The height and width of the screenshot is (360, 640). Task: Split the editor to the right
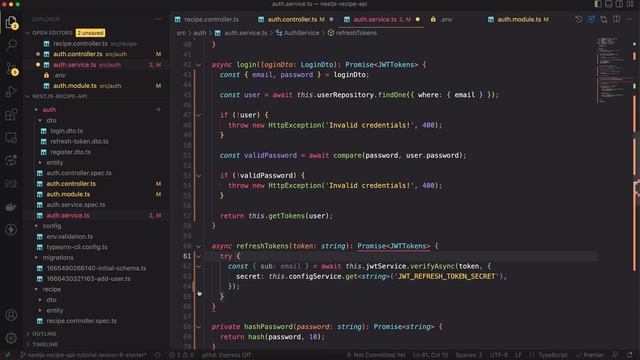tap(617, 19)
